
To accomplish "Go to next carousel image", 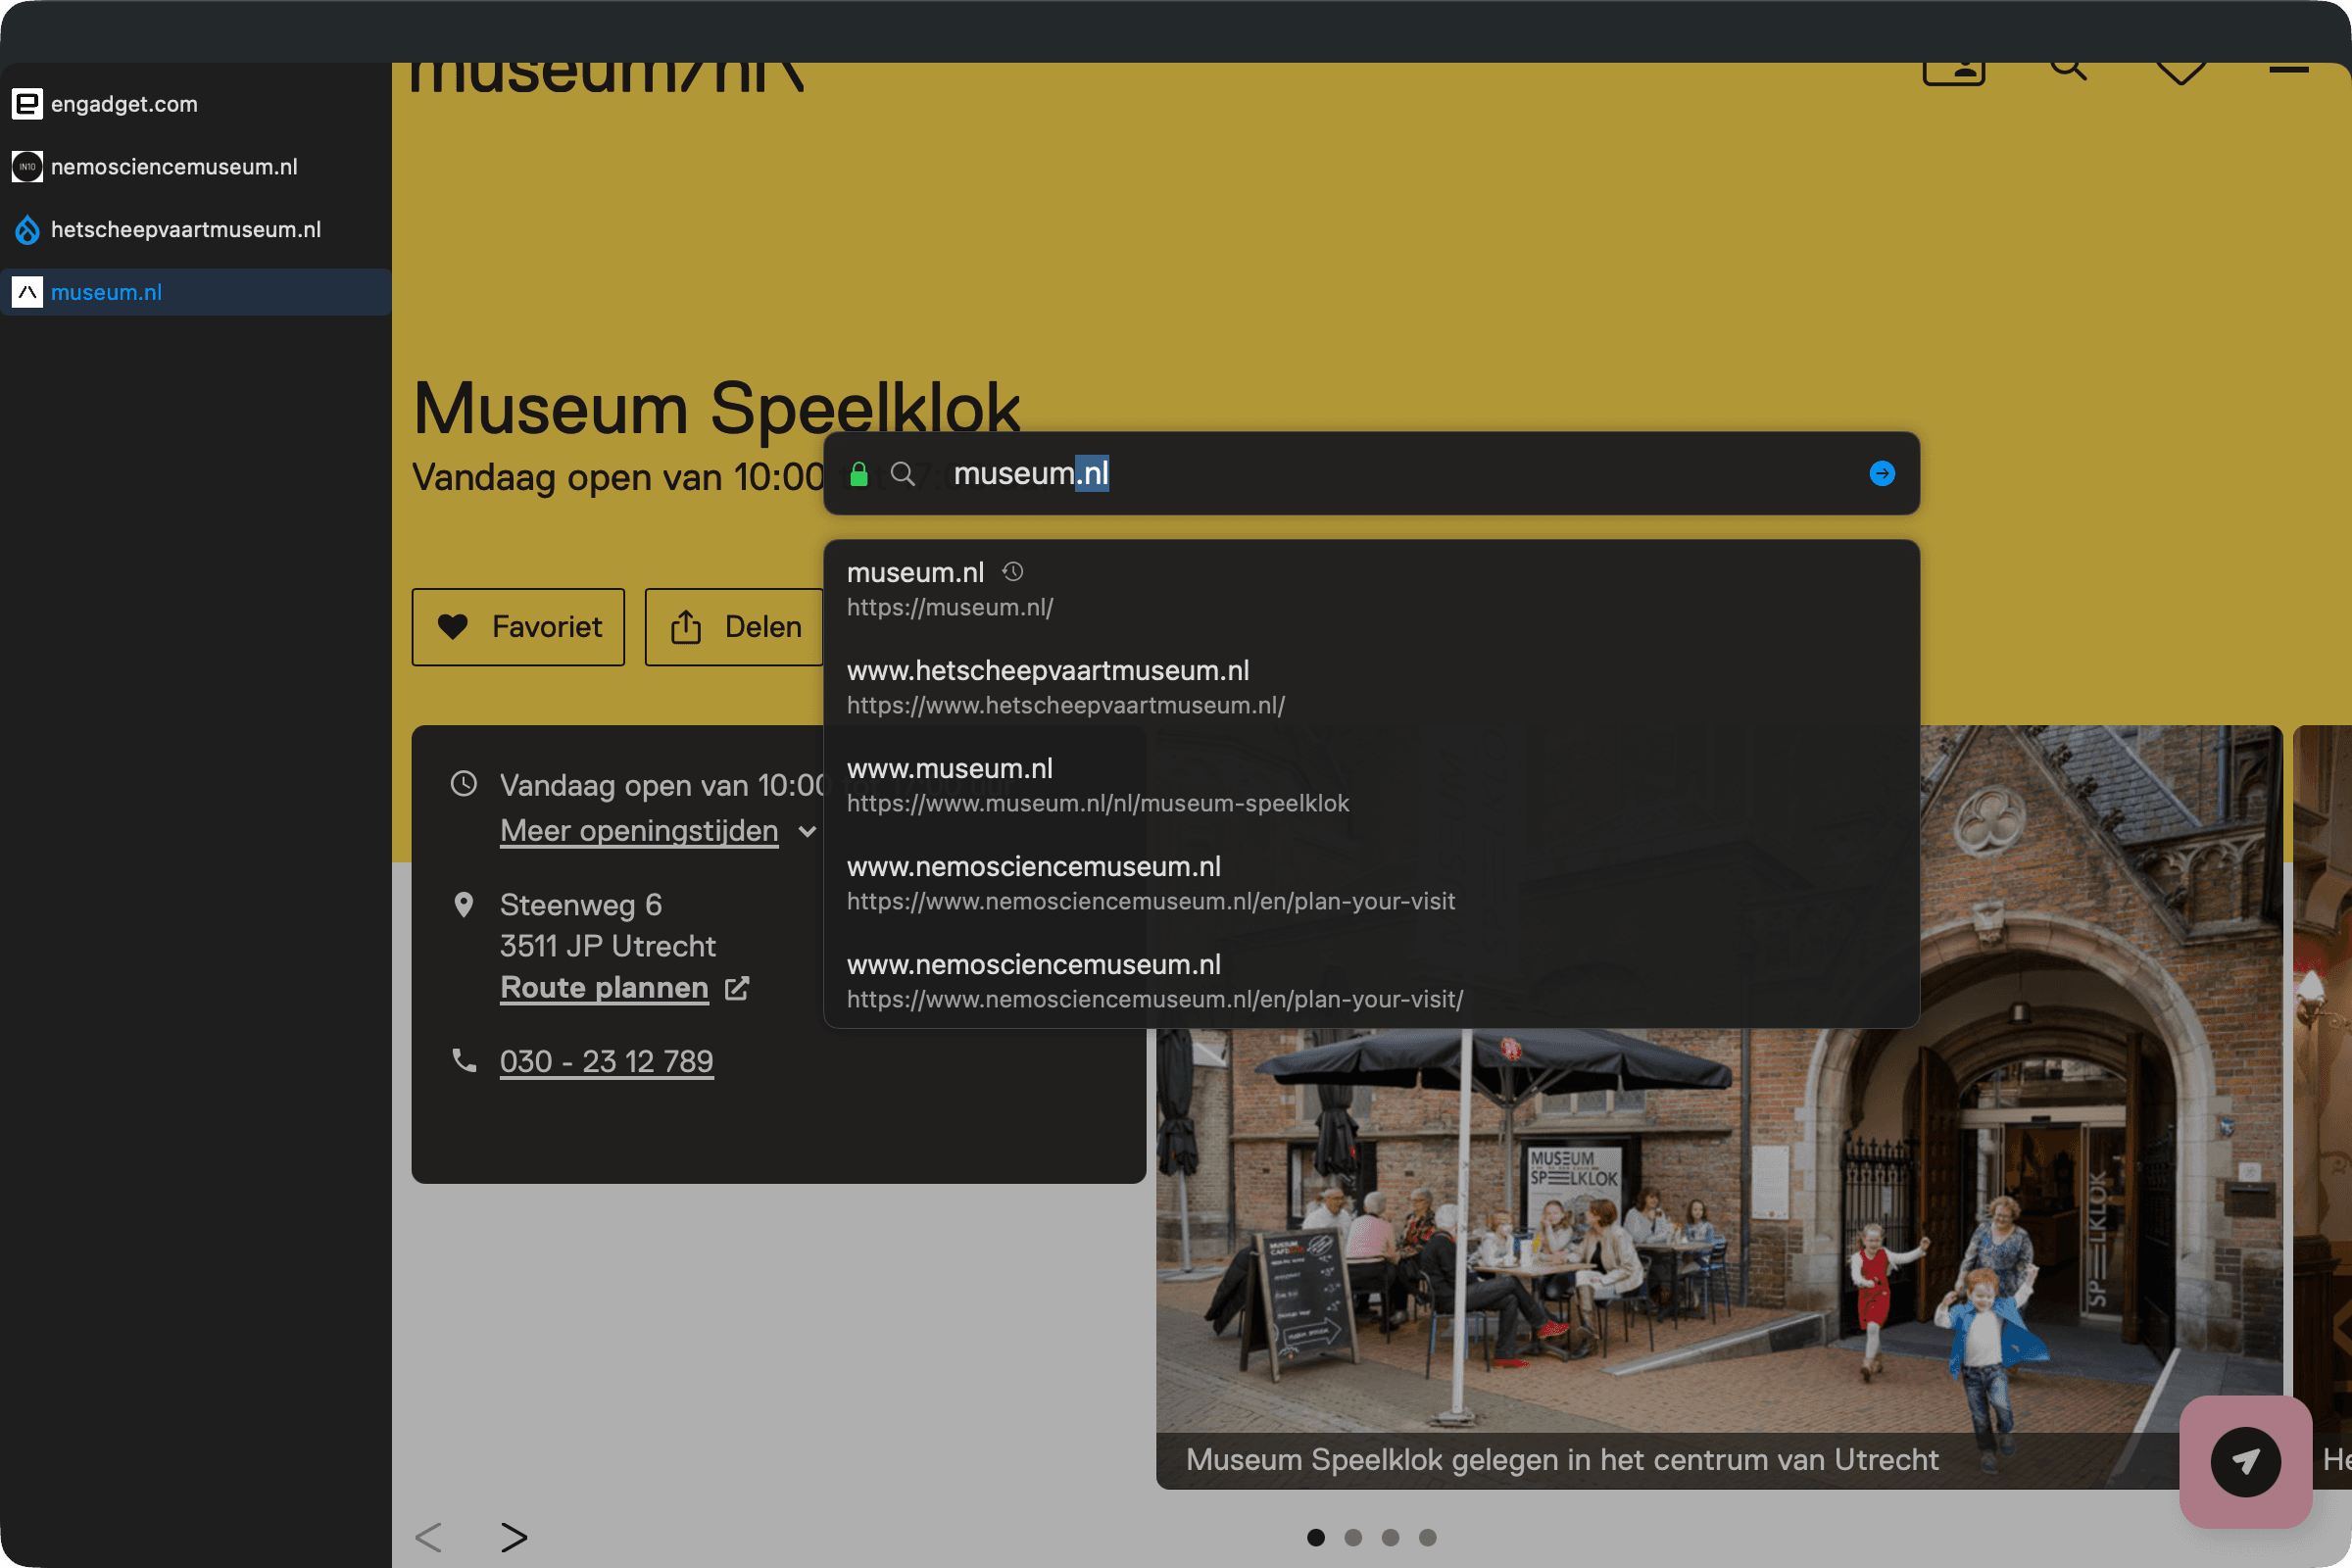I will pyautogui.click(x=514, y=1537).
